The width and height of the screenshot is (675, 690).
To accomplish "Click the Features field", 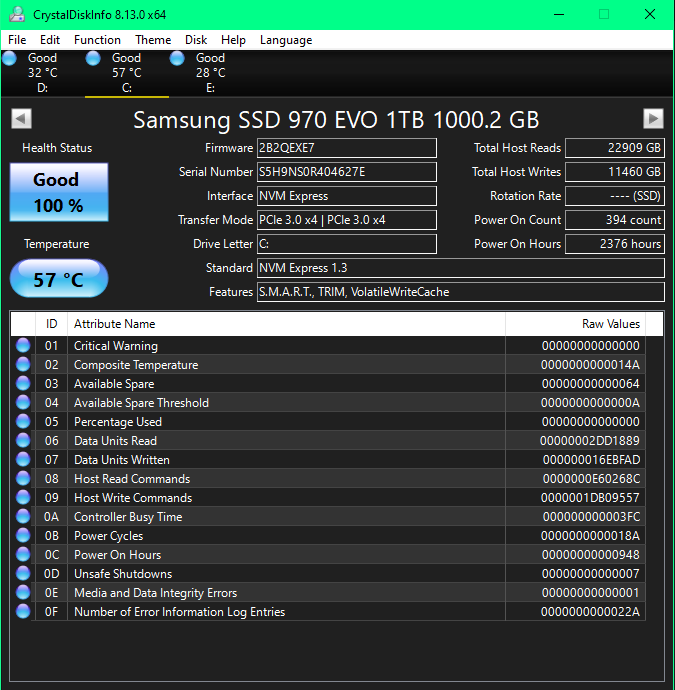I will tap(461, 292).
